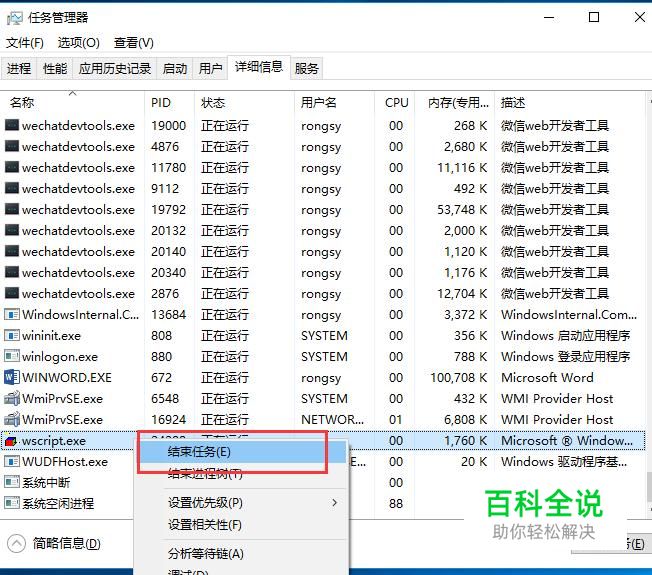Viewport: 652px width, 575px height.
Task: Switch to the 性能 tab
Action: tap(55, 68)
